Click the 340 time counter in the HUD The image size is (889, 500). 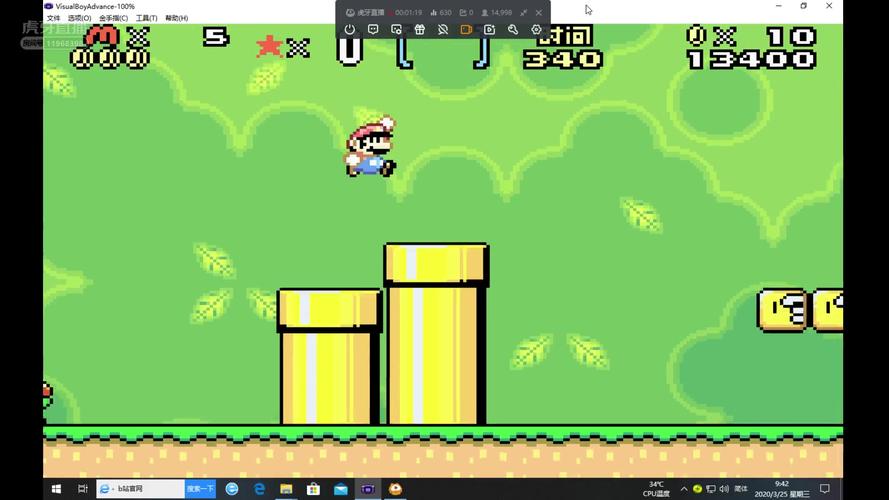pos(562,60)
